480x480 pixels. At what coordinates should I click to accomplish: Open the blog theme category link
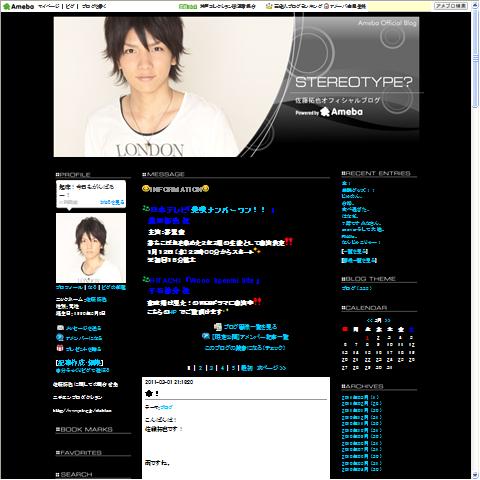[x=356, y=288]
